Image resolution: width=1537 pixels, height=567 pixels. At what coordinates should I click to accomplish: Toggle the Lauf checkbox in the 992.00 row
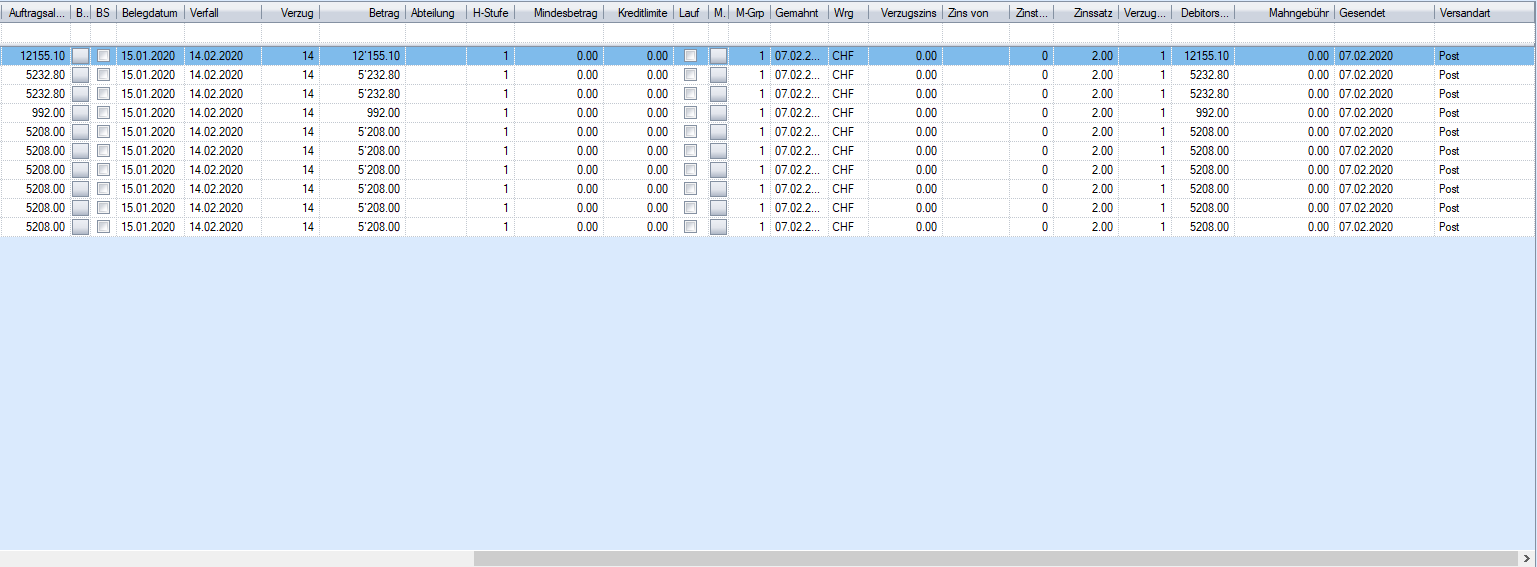pos(690,113)
